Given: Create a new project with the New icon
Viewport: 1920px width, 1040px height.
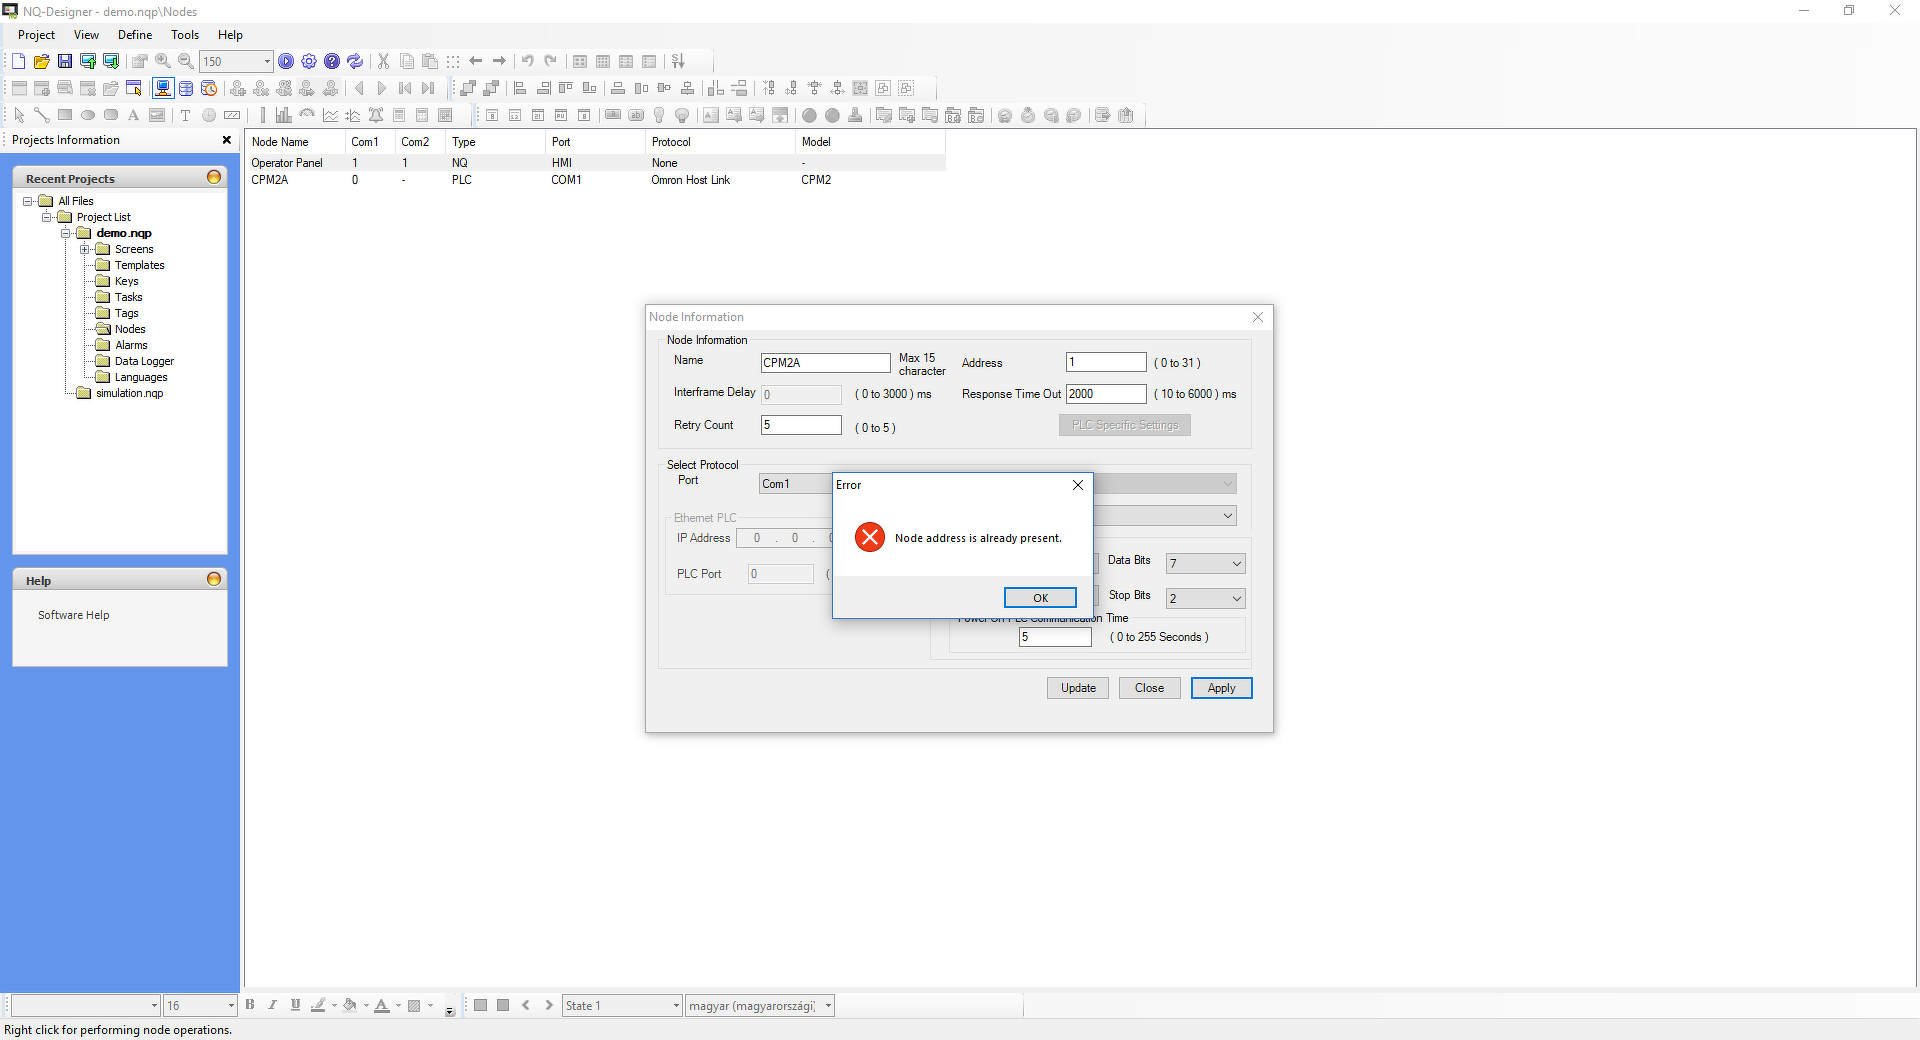Looking at the screenshot, I should 18,61.
